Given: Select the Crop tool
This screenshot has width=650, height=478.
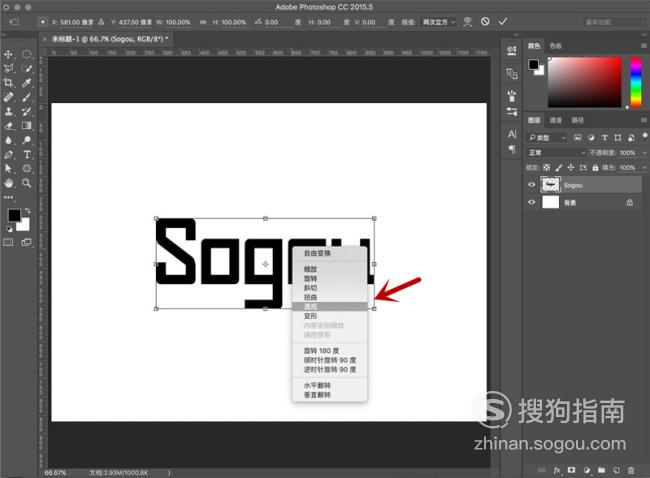Looking at the screenshot, I should (x=8, y=82).
